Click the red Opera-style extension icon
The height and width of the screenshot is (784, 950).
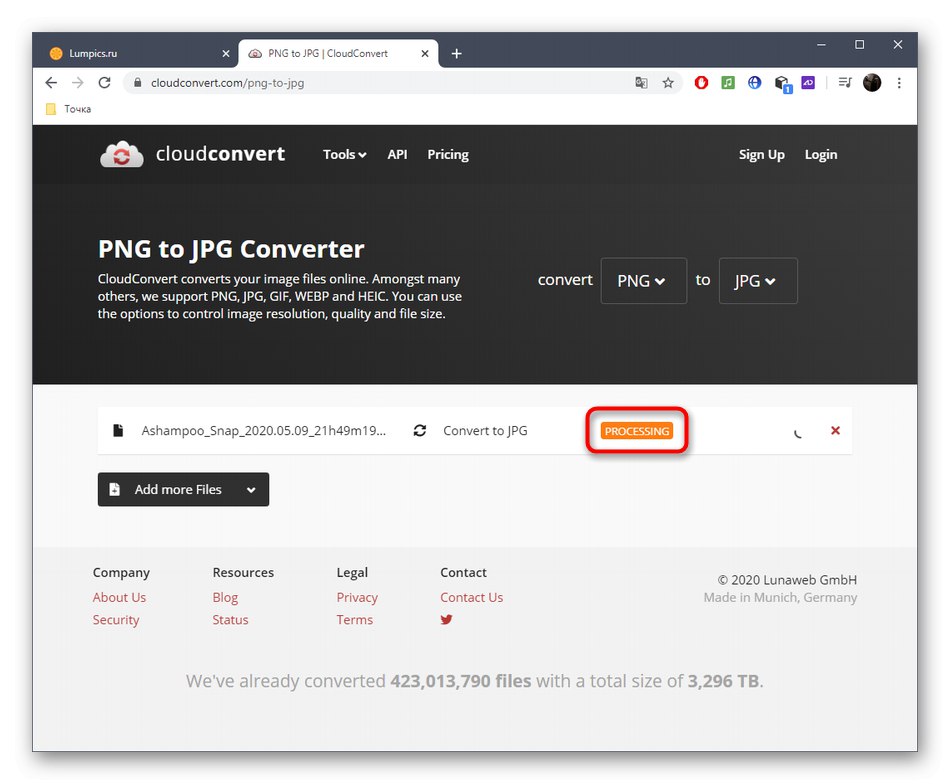click(x=701, y=82)
